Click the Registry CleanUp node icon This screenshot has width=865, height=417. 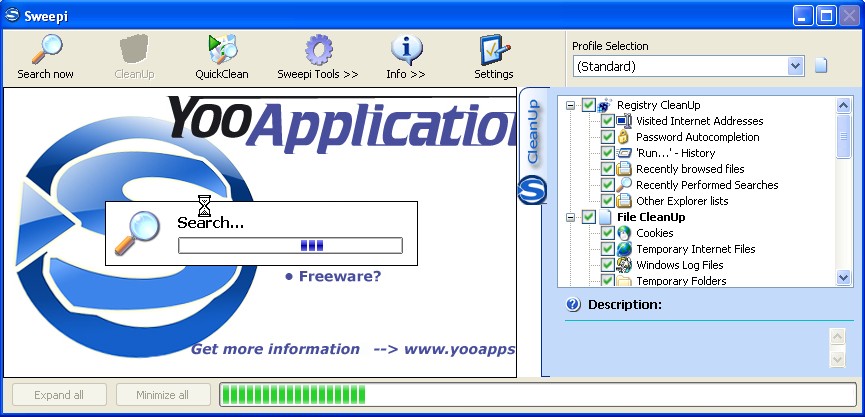click(x=605, y=104)
